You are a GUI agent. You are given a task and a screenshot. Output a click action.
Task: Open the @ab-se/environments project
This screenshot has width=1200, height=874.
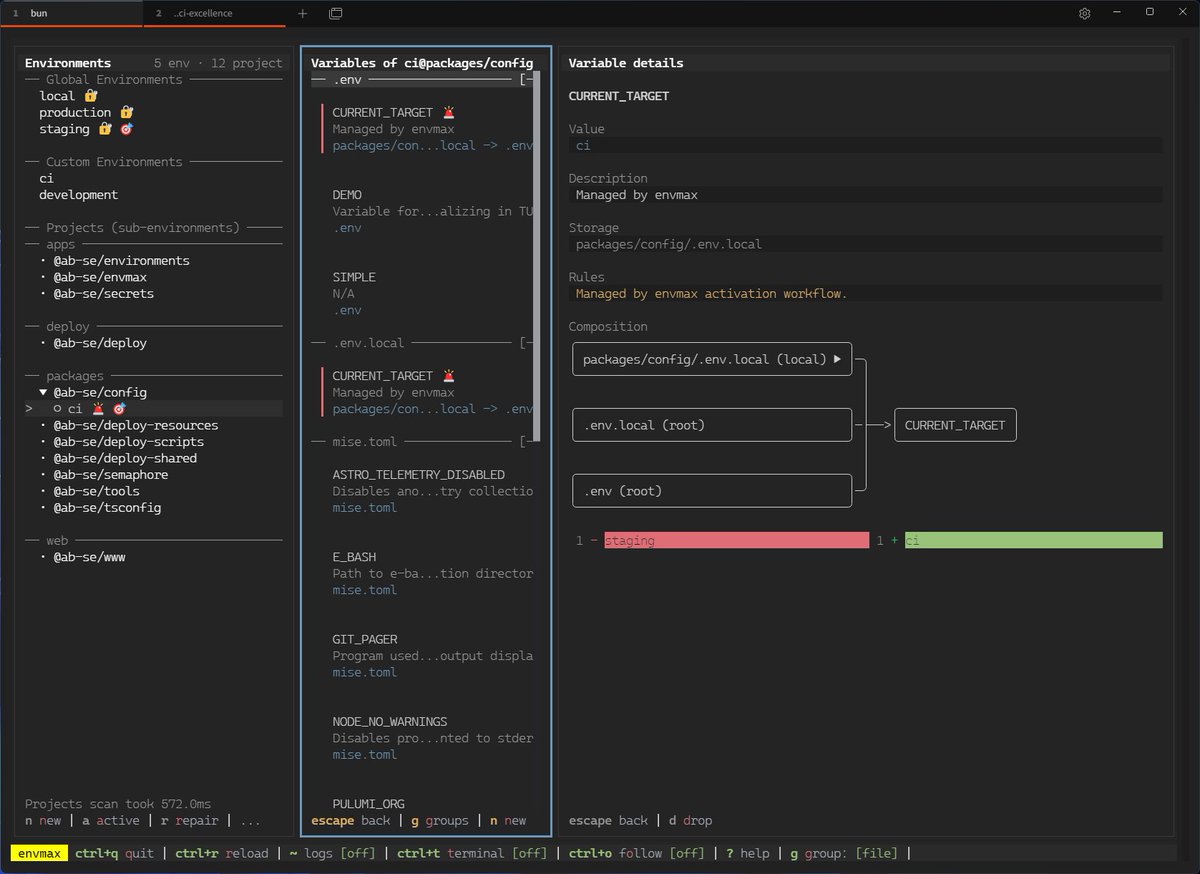tap(121, 261)
